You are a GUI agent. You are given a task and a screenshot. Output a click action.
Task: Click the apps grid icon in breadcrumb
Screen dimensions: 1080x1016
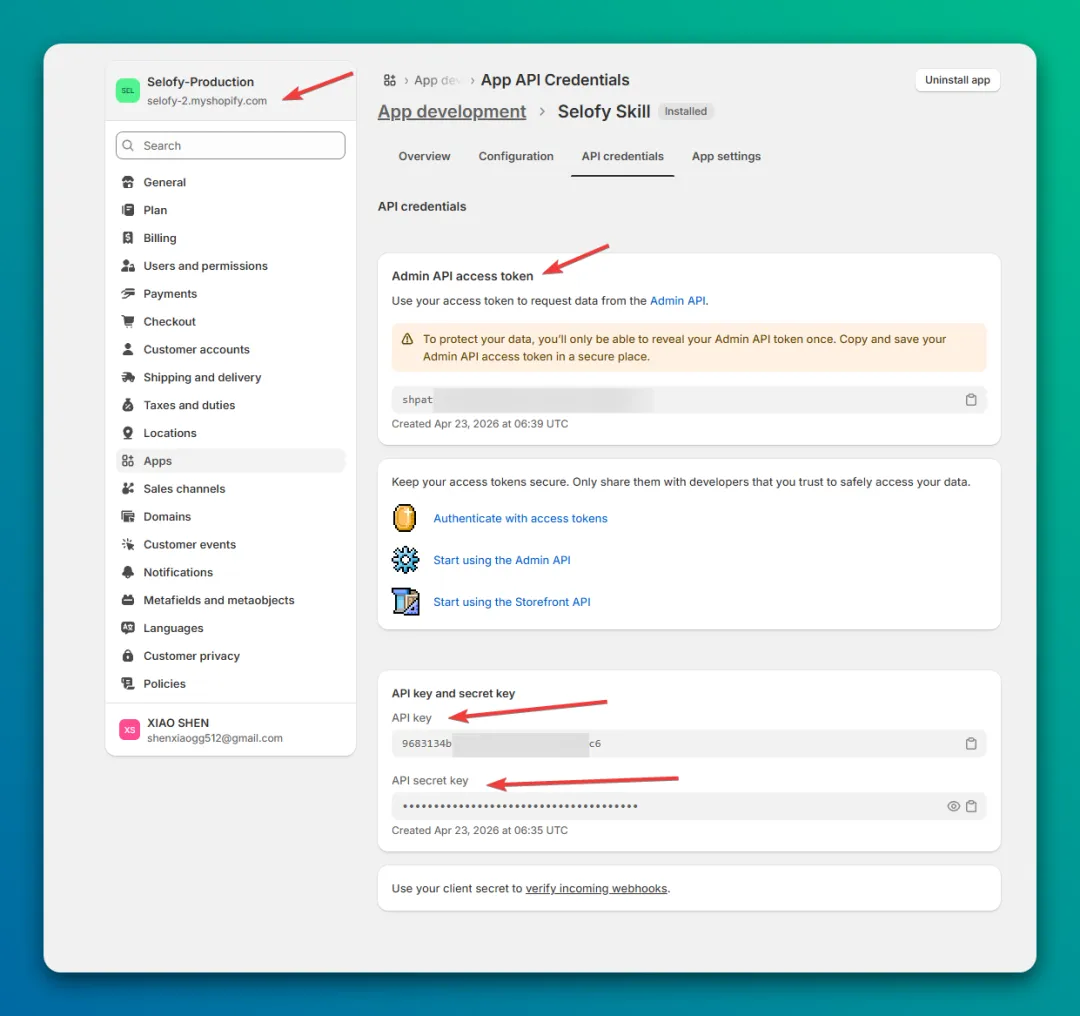coord(390,81)
